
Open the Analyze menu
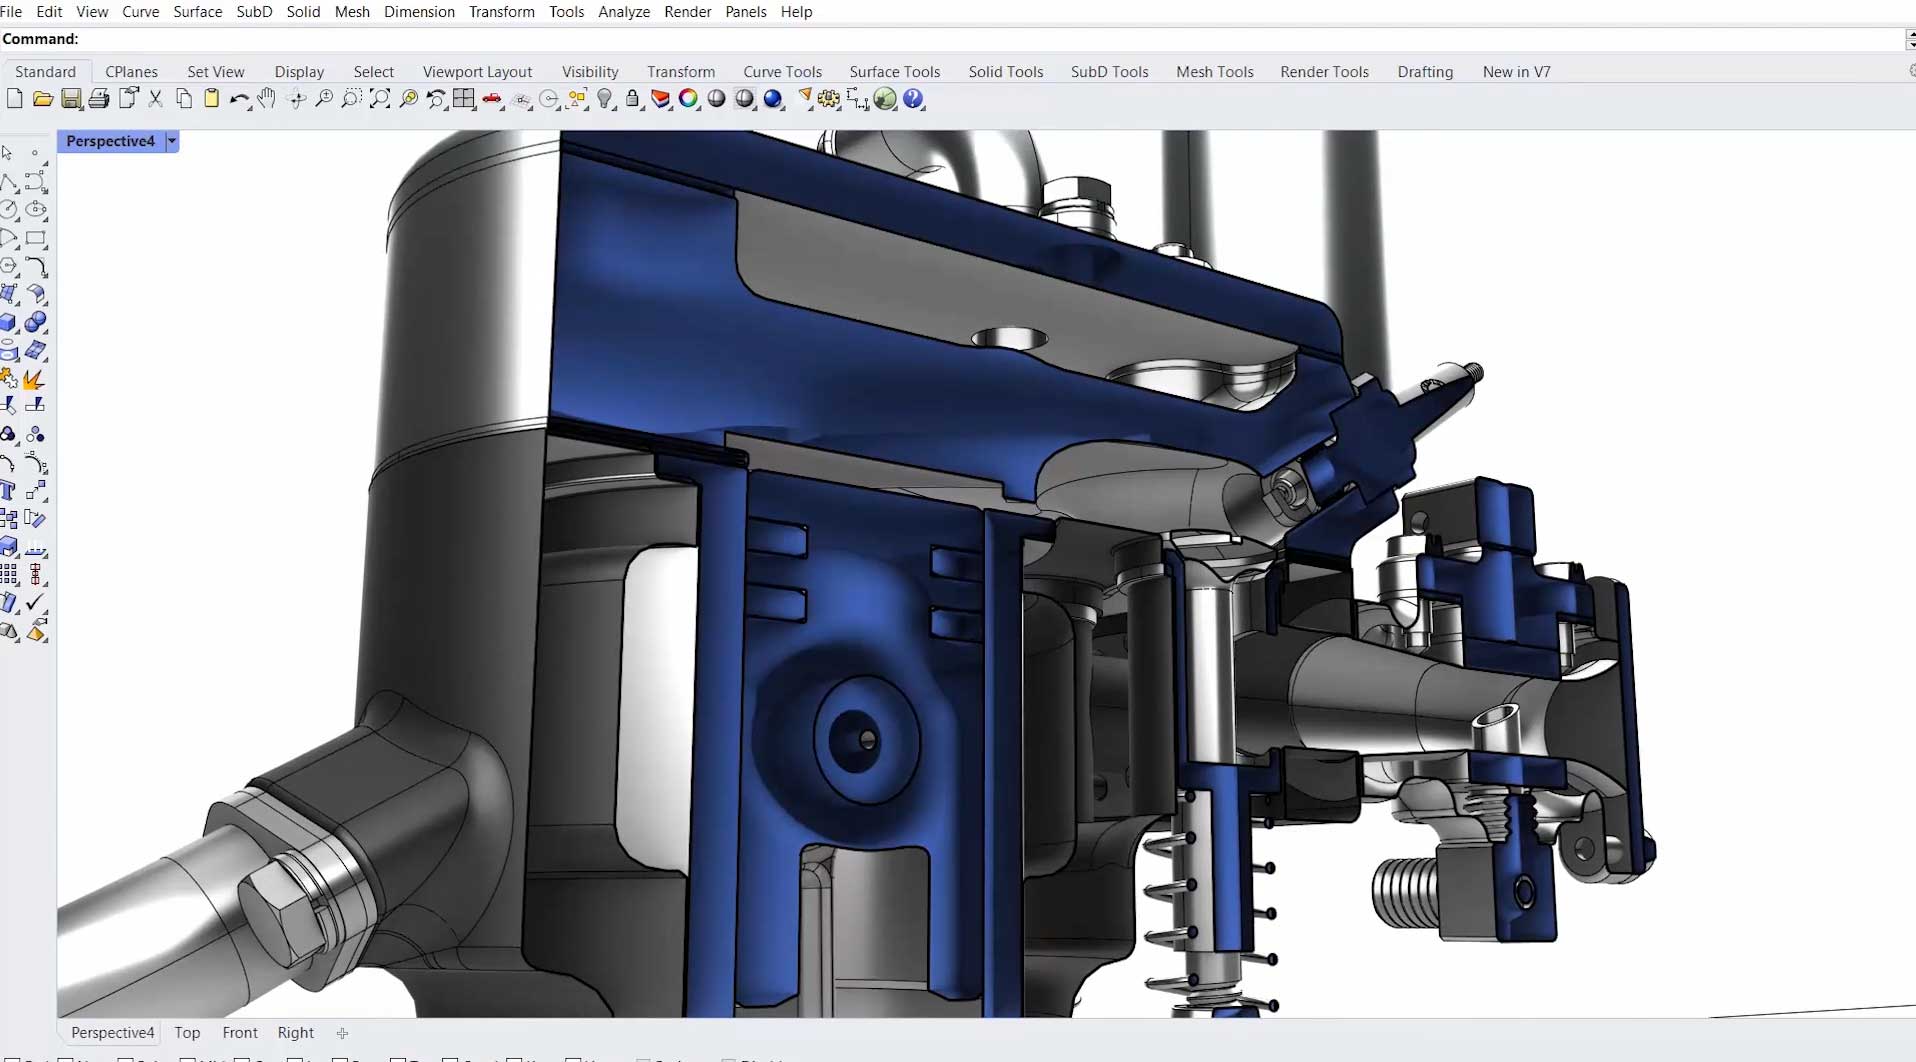(624, 12)
